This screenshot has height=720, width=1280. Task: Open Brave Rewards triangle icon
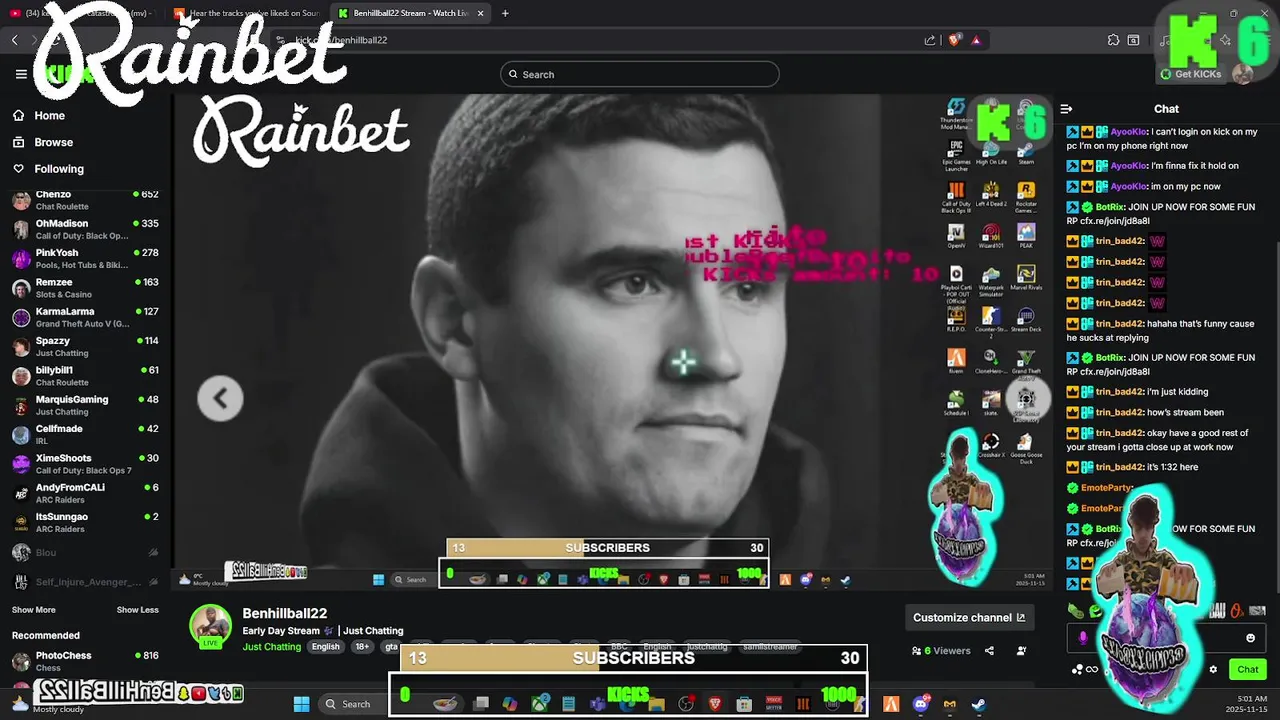976,40
